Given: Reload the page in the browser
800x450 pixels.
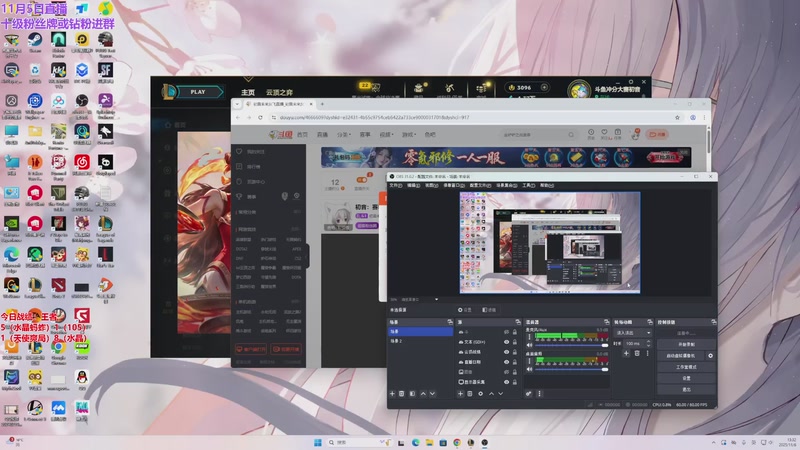Looking at the screenshot, I should [260, 117].
